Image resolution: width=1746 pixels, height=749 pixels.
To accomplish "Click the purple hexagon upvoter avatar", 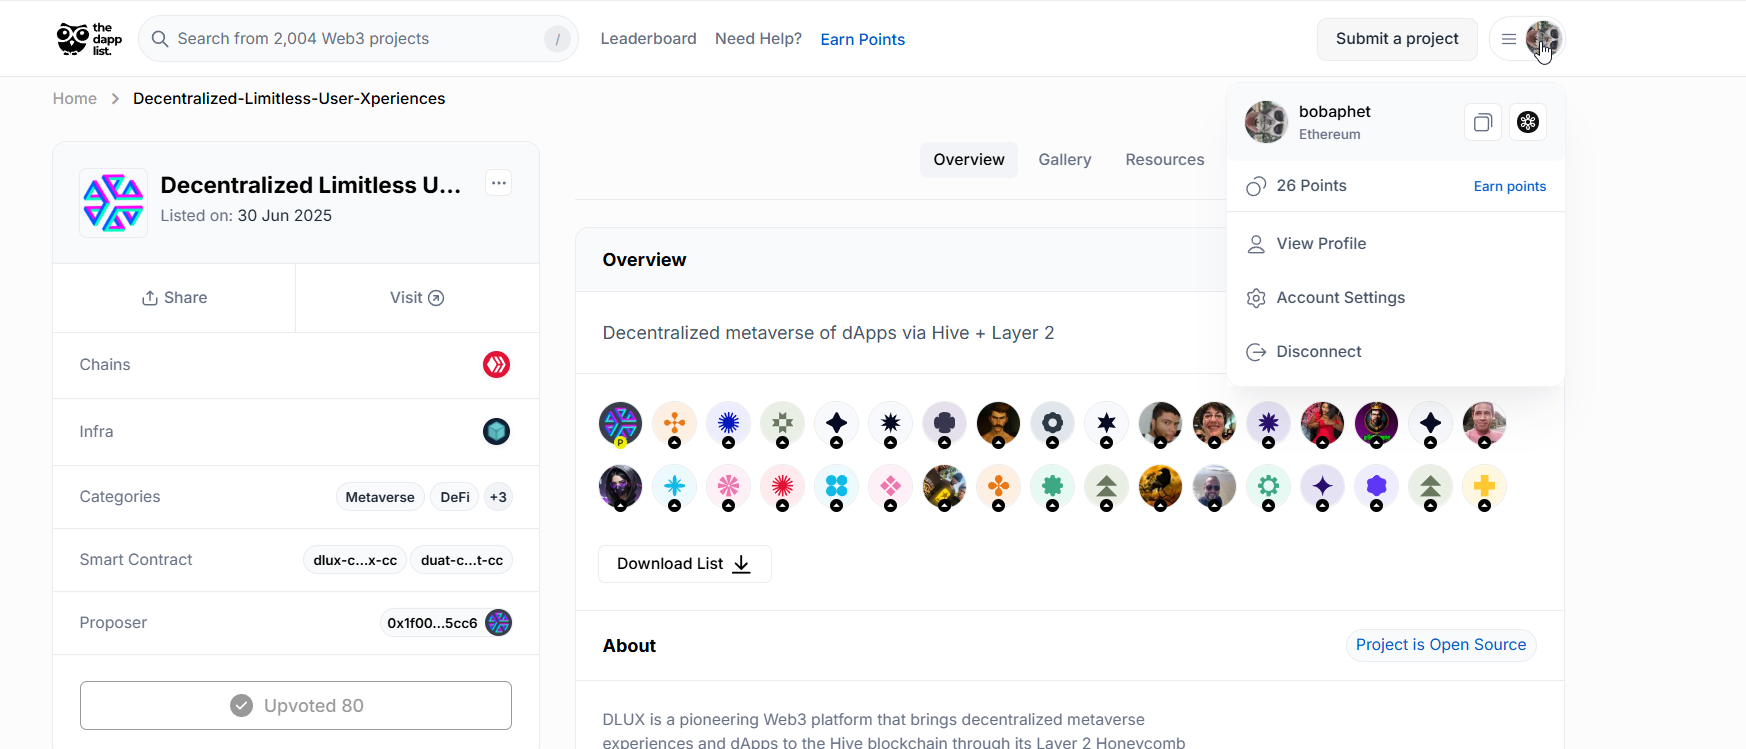I will coord(1376,487).
